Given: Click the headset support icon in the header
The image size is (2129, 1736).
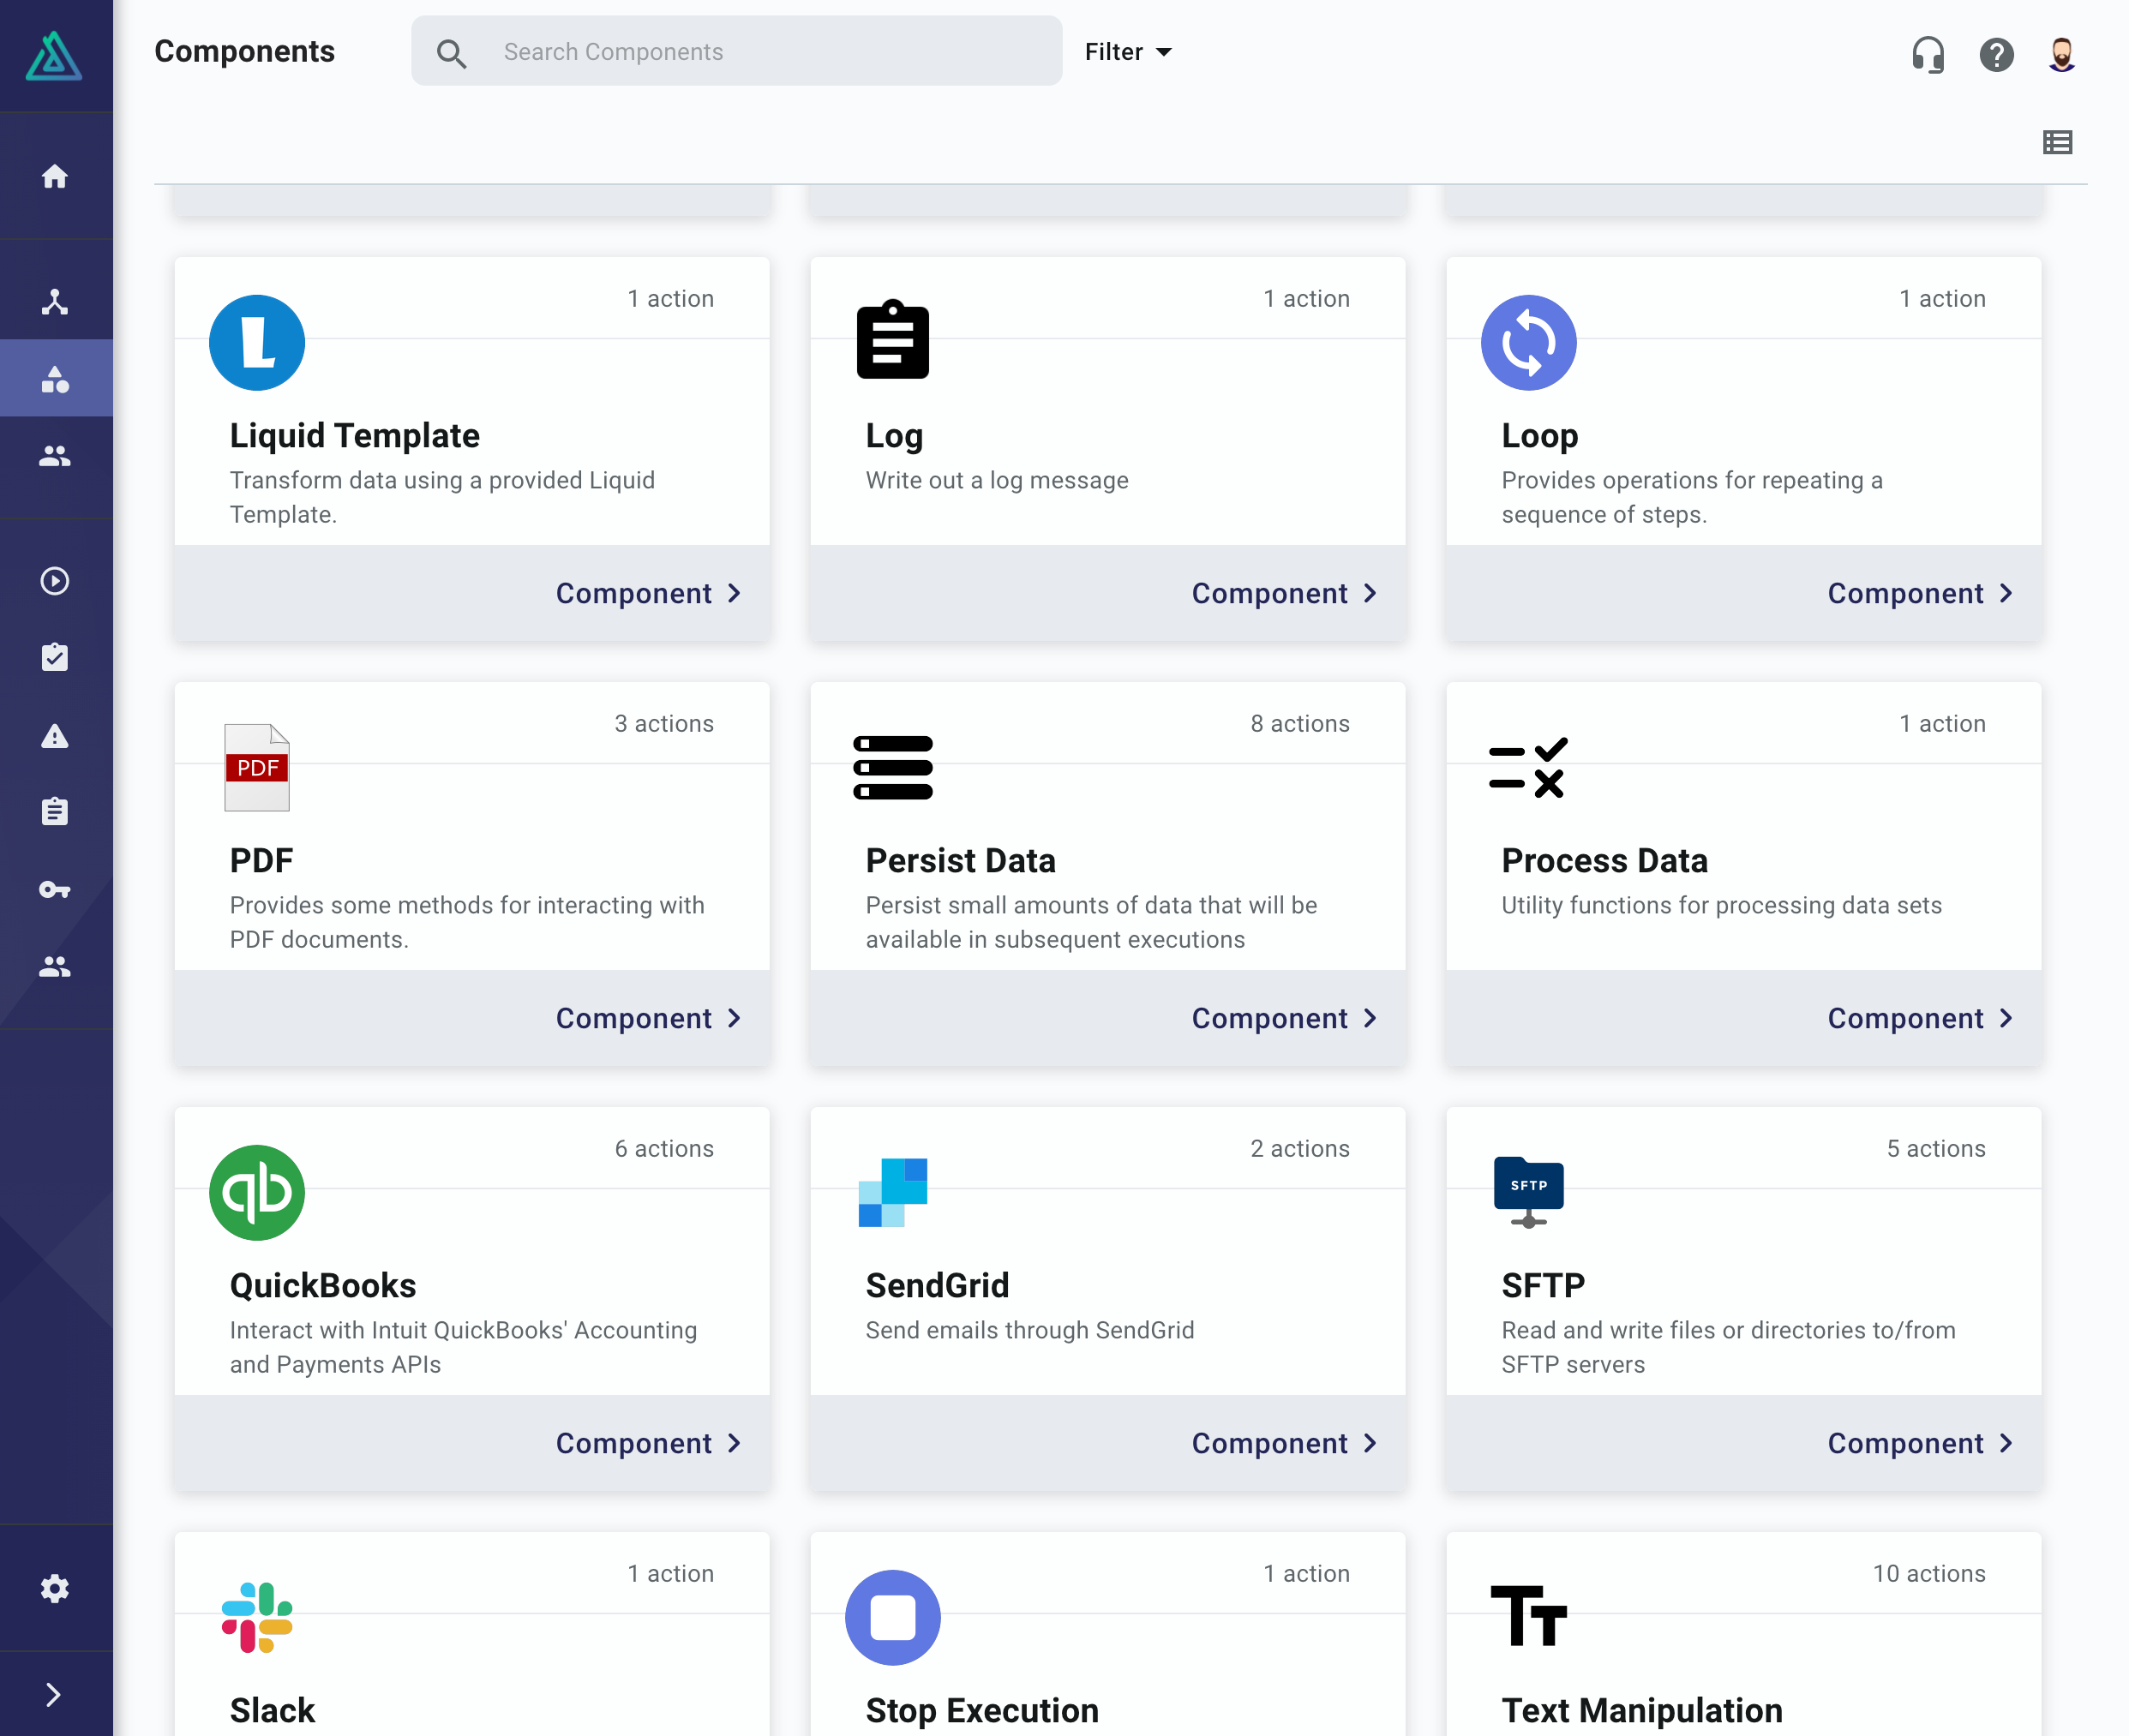Looking at the screenshot, I should (x=1928, y=56).
